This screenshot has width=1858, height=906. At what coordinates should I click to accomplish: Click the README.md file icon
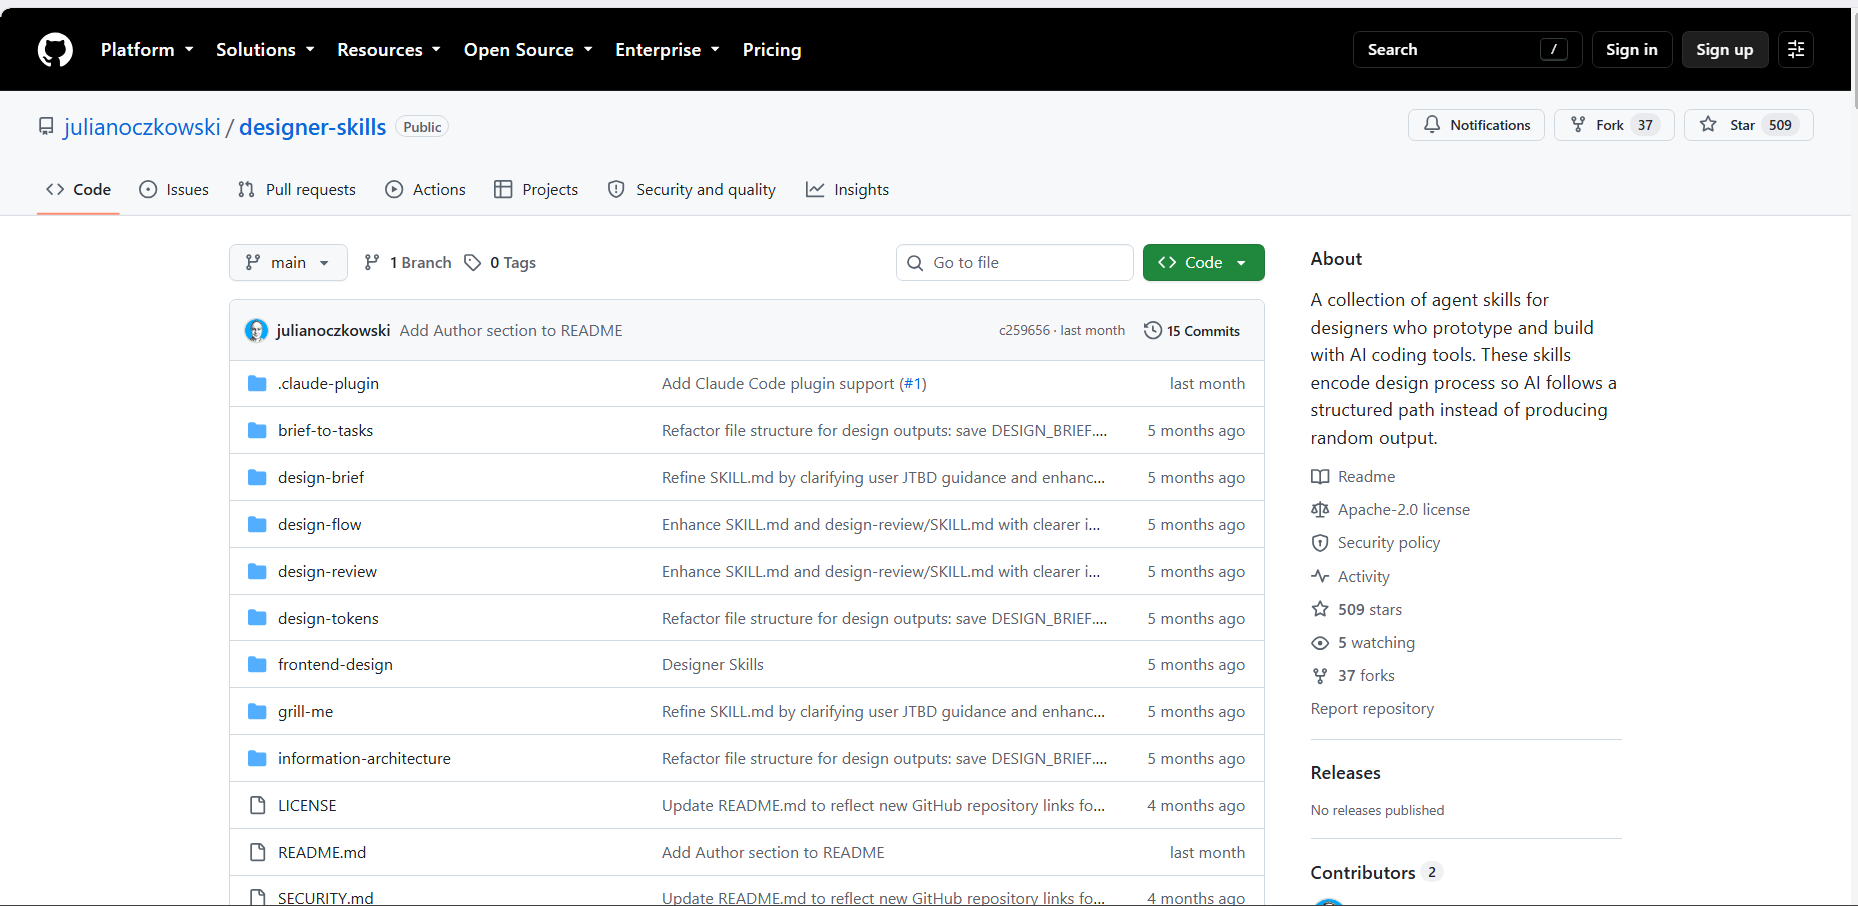[257, 853]
